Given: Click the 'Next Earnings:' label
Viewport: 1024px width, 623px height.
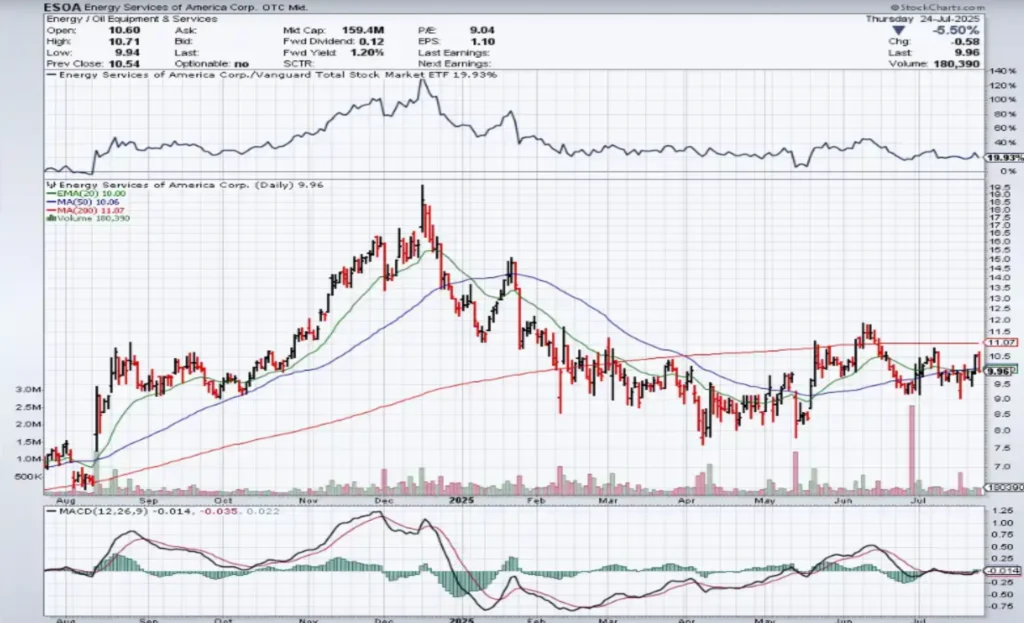Looking at the screenshot, I should pyautogui.click(x=455, y=63).
